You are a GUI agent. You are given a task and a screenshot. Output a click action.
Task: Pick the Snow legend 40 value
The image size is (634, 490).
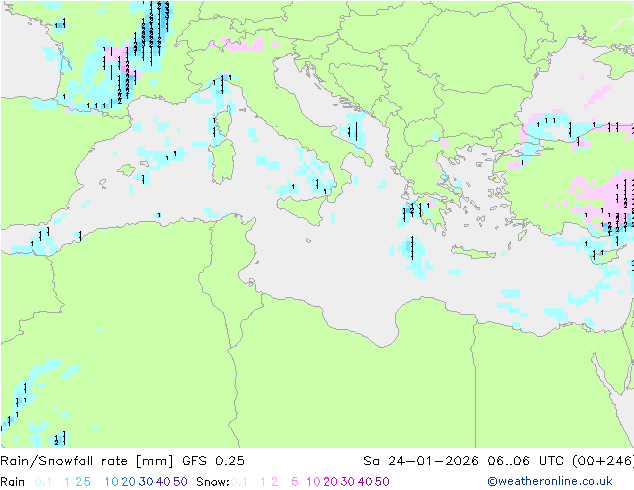click(365, 482)
